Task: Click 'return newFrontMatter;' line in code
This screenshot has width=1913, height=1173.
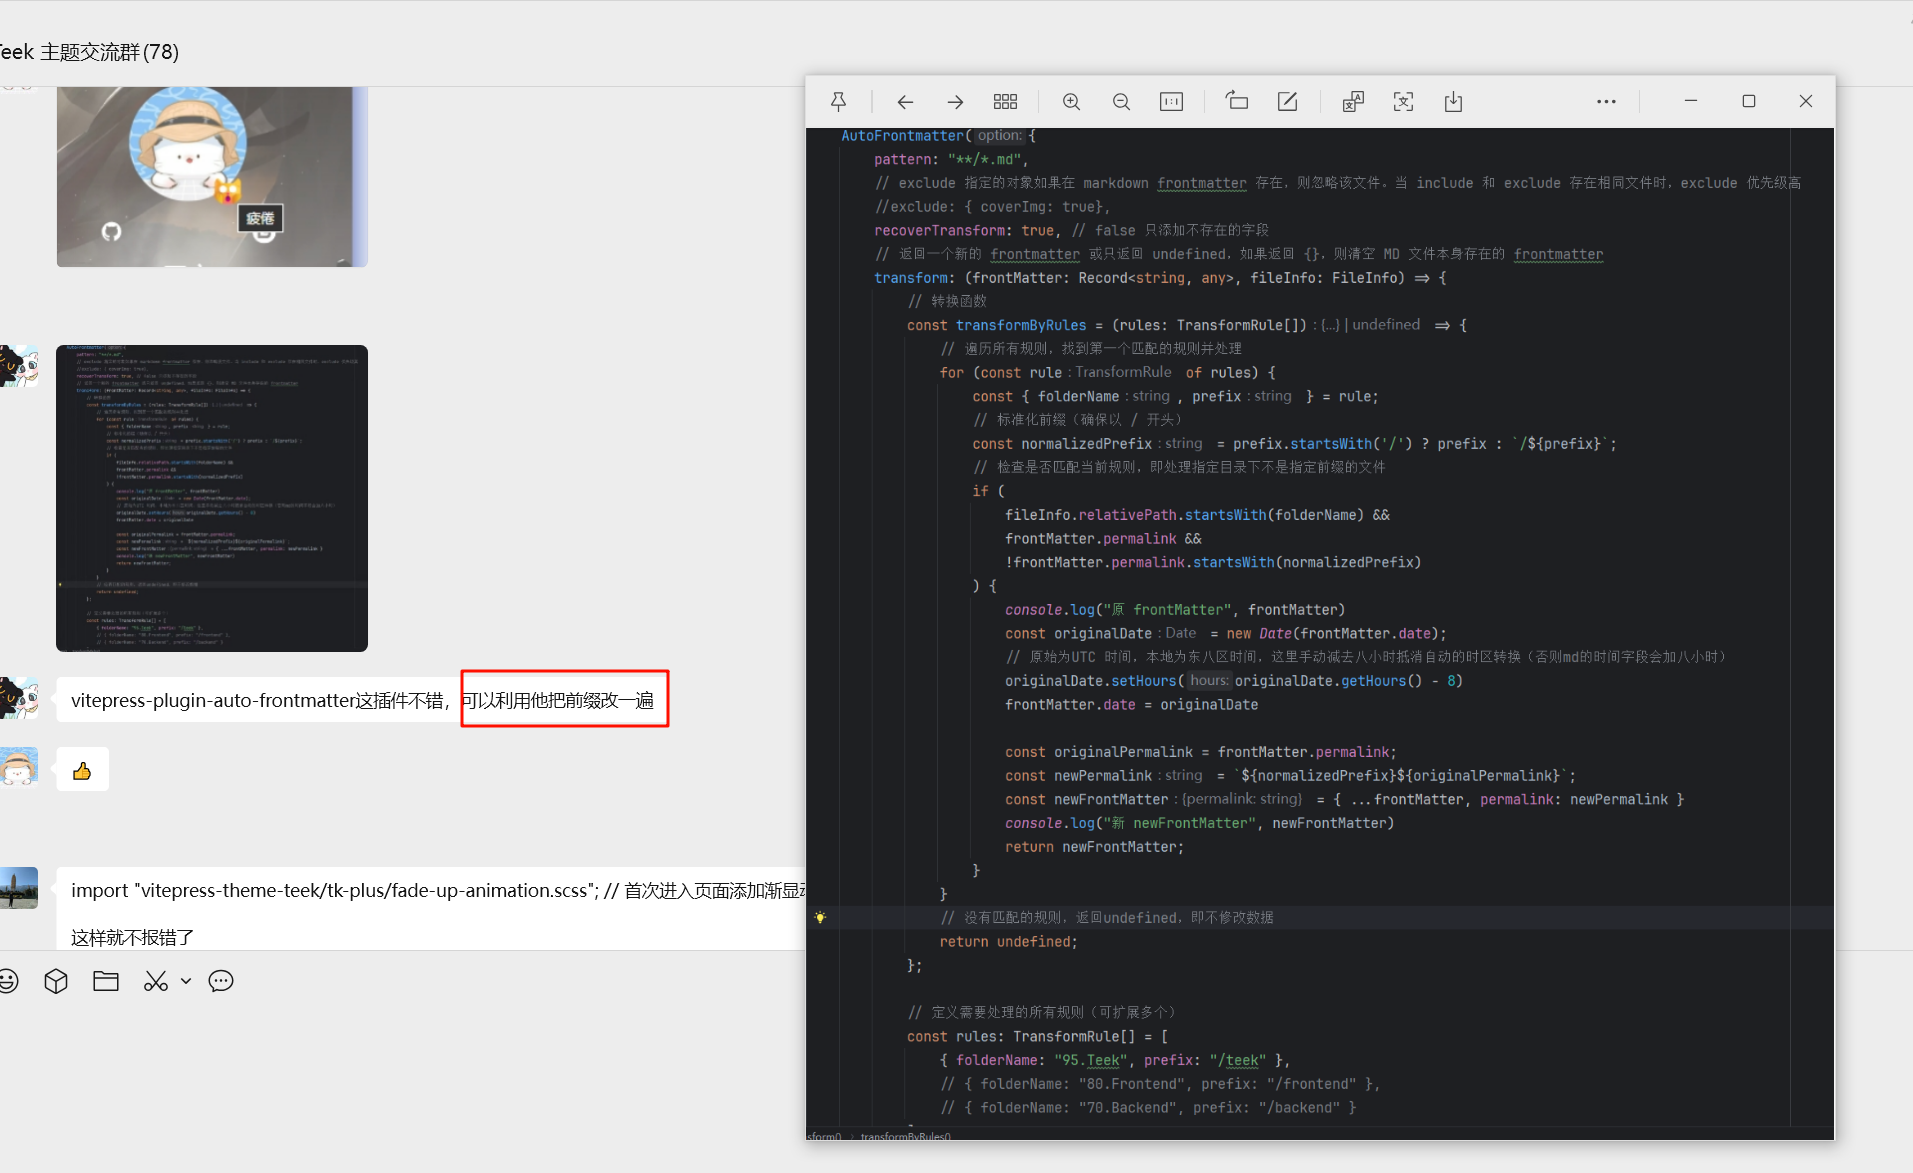Action: [1094, 847]
